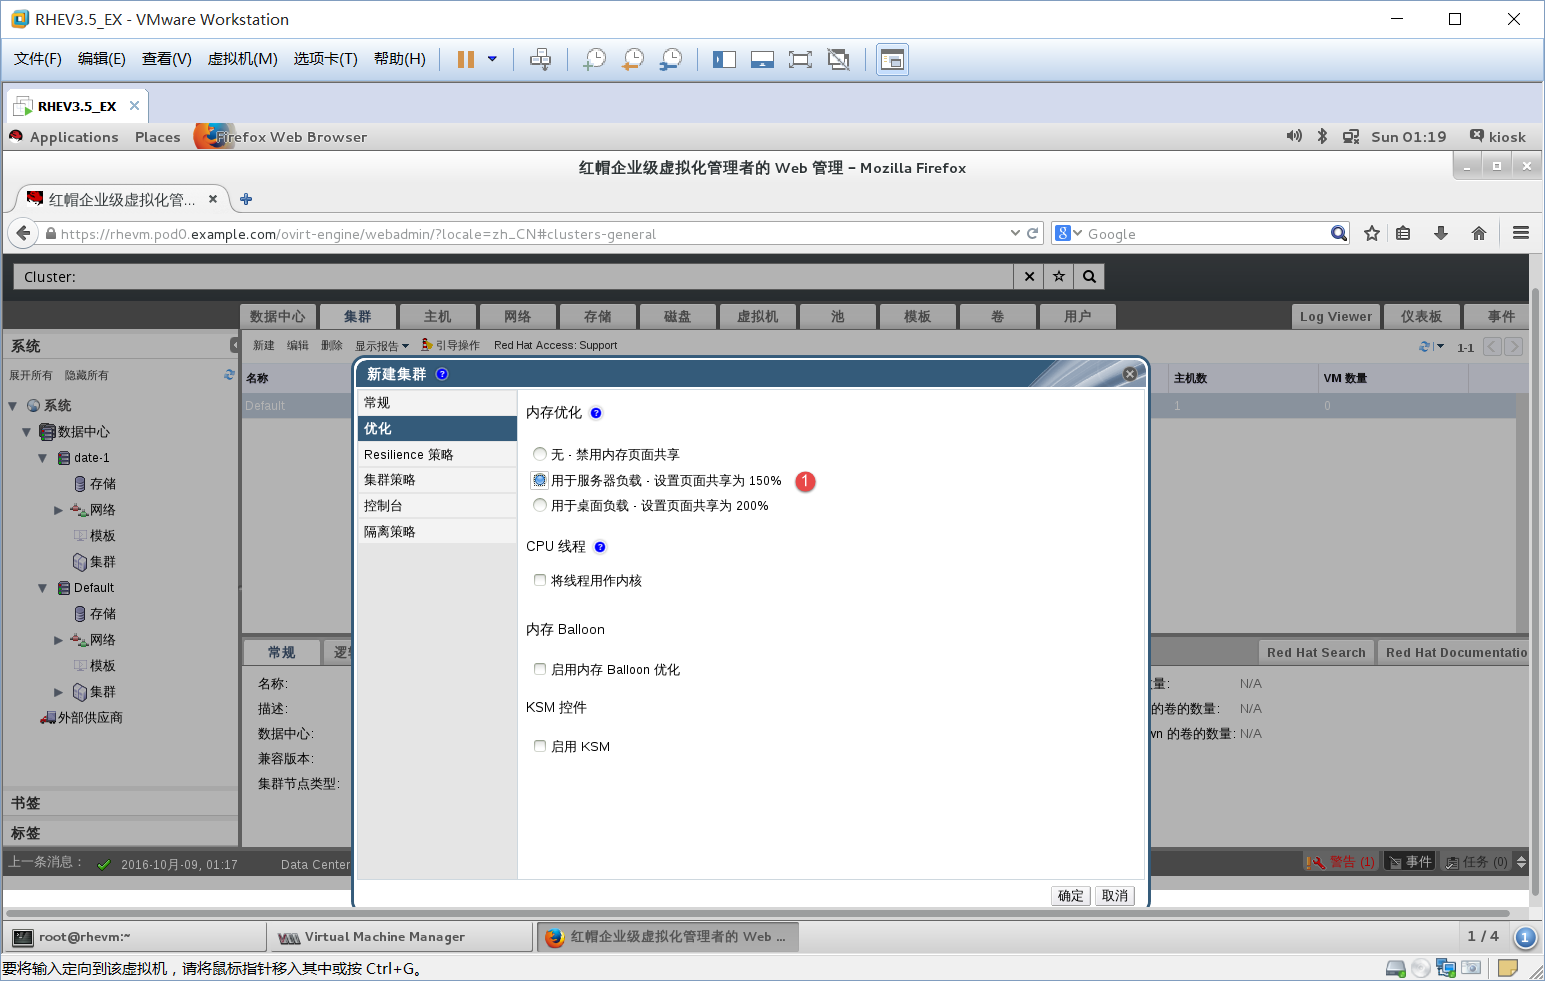Bookmark the Cluster search with star button
This screenshot has height=981, width=1545.
click(1059, 276)
